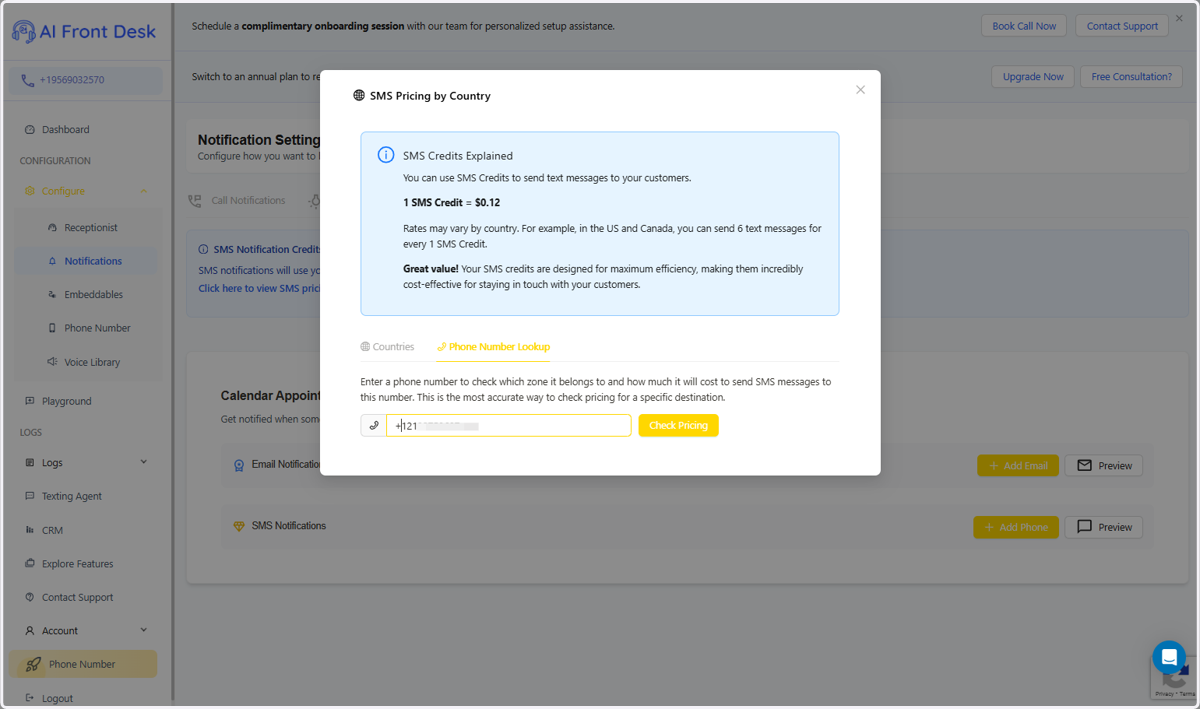1200x709 pixels.
Task: Click the Call Notifications tab
Action: click(x=238, y=201)
